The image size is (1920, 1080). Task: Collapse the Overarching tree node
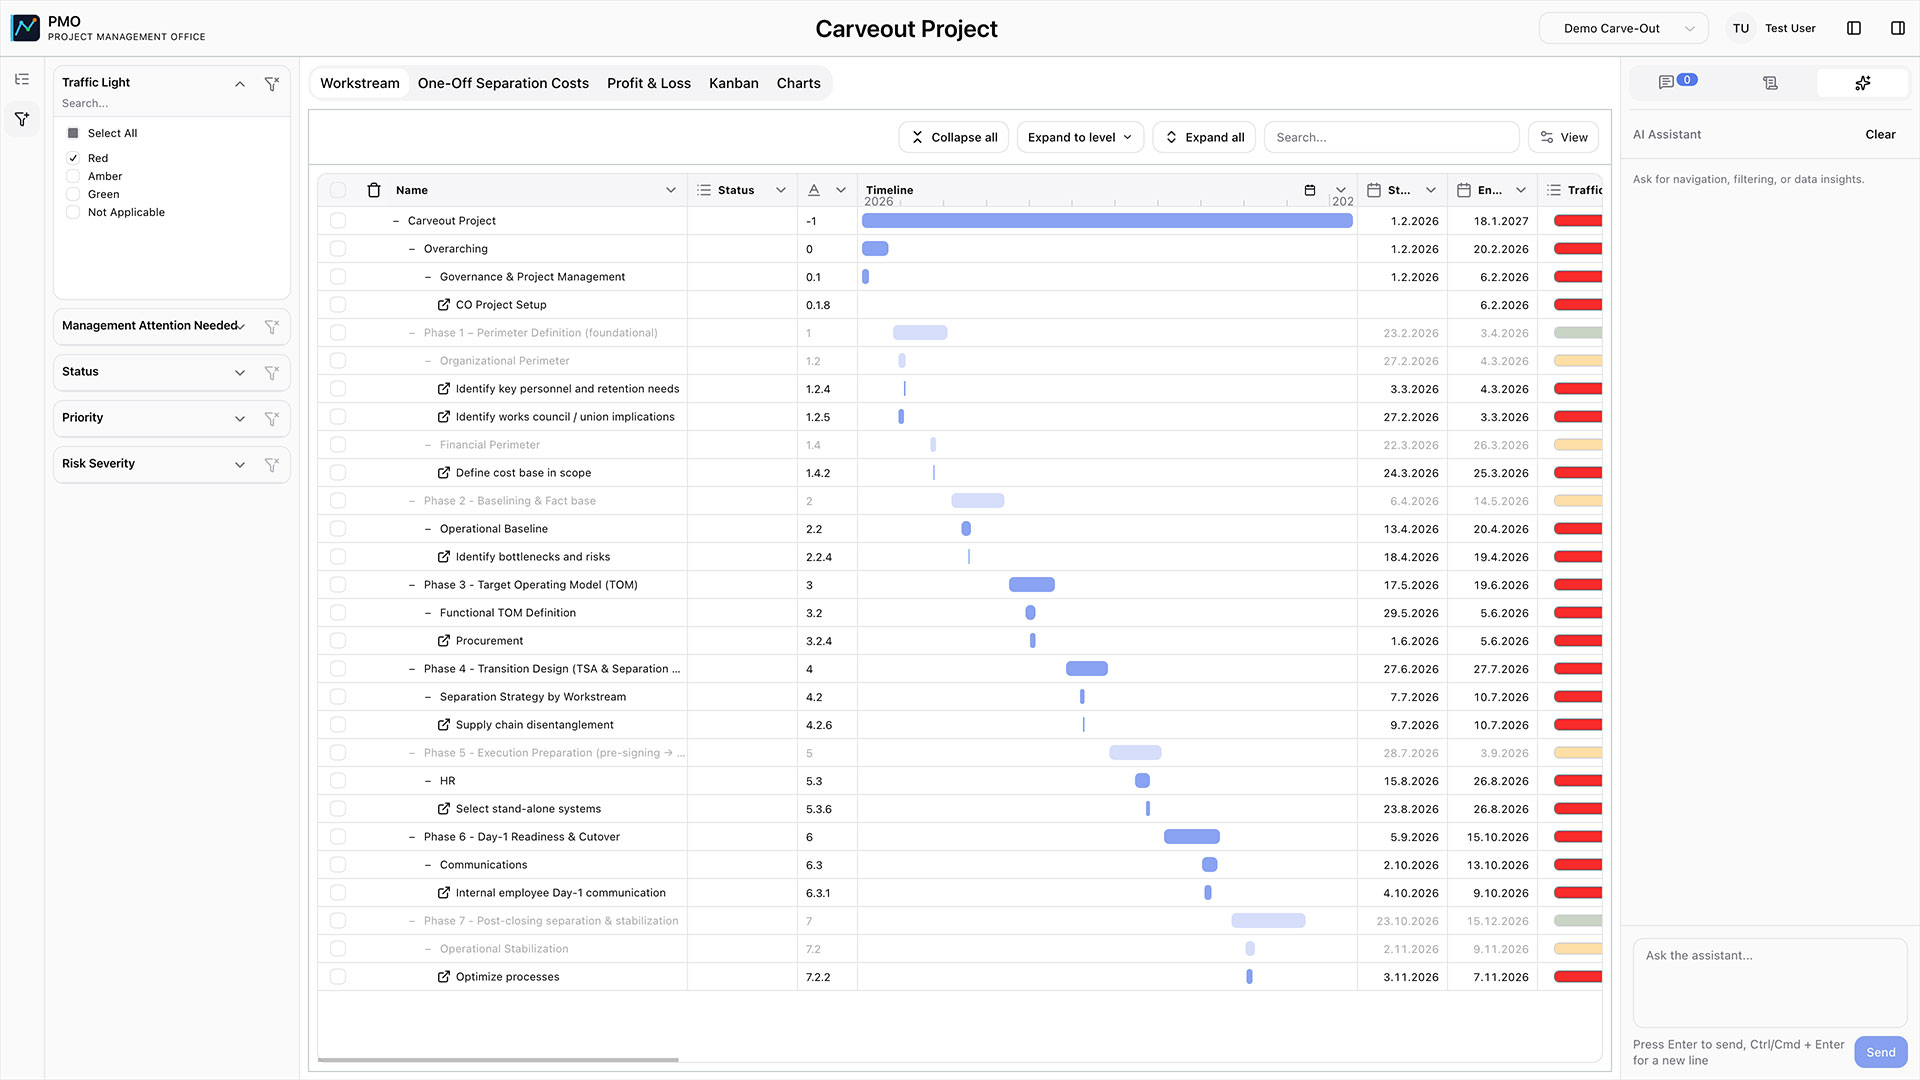[x=412, y=249]
